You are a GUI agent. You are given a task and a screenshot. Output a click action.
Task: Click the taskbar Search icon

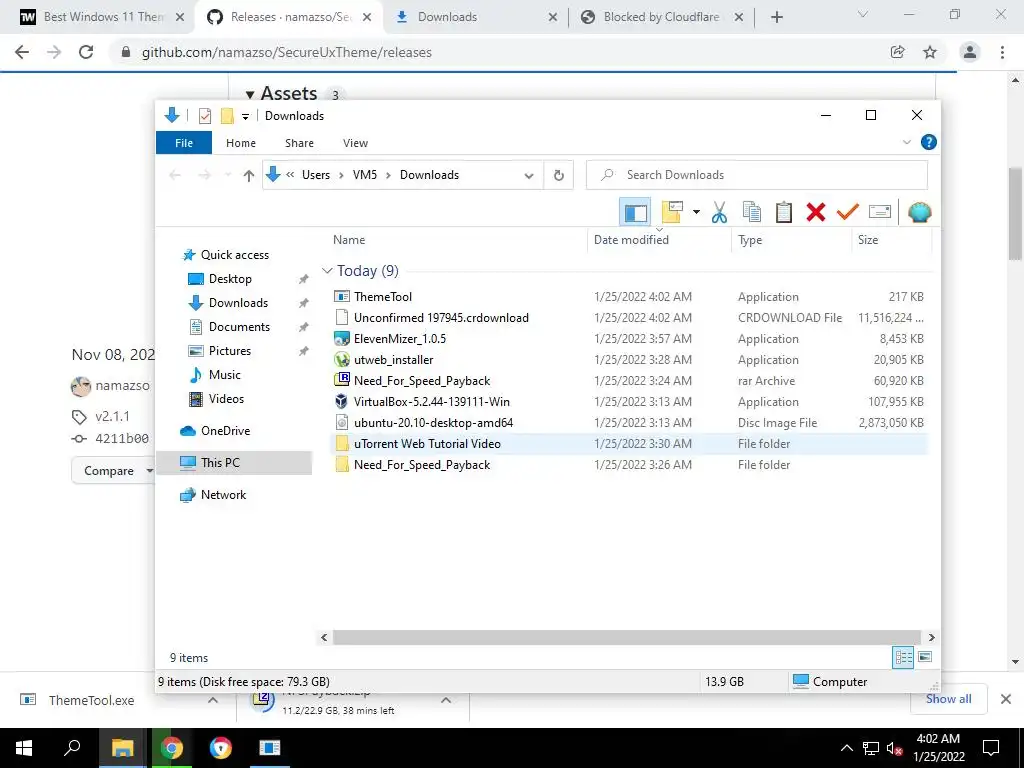click(x=72, y=748)
